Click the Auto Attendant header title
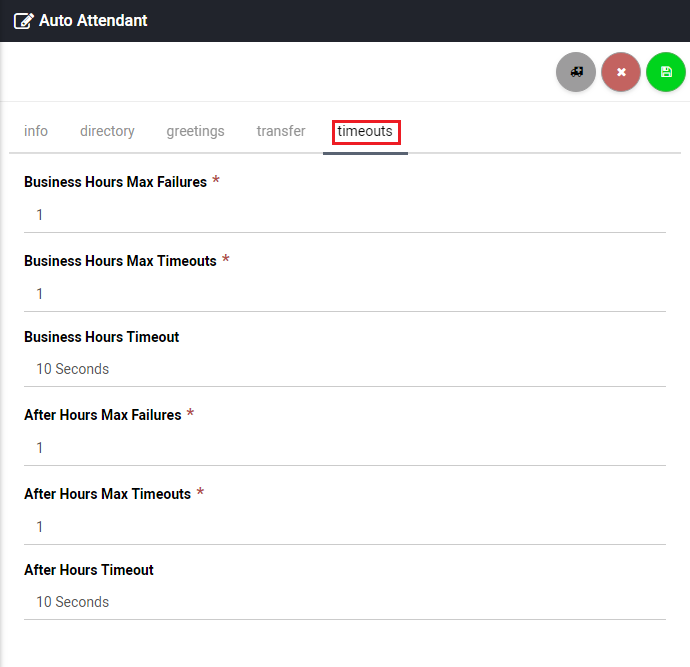Image resolution: width=690 pixels, height=667 pixels. coord(93,21)
